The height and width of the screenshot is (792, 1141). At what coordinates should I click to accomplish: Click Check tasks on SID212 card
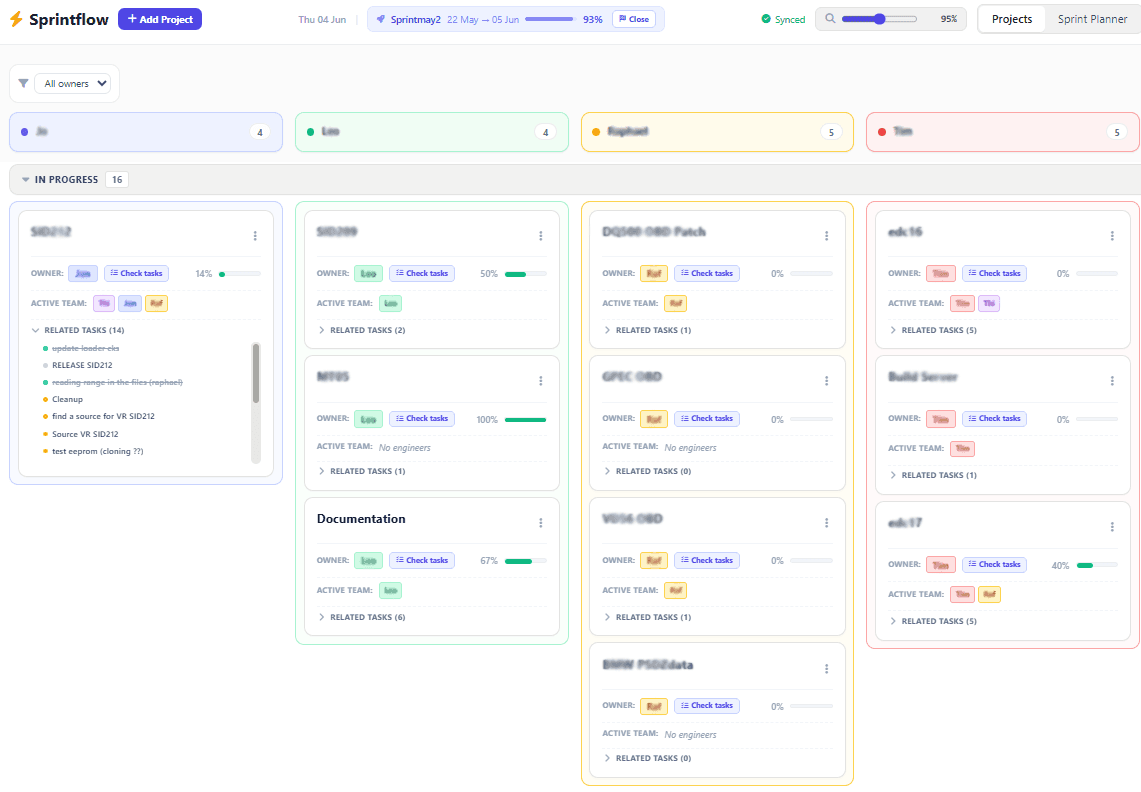[136, 274]
